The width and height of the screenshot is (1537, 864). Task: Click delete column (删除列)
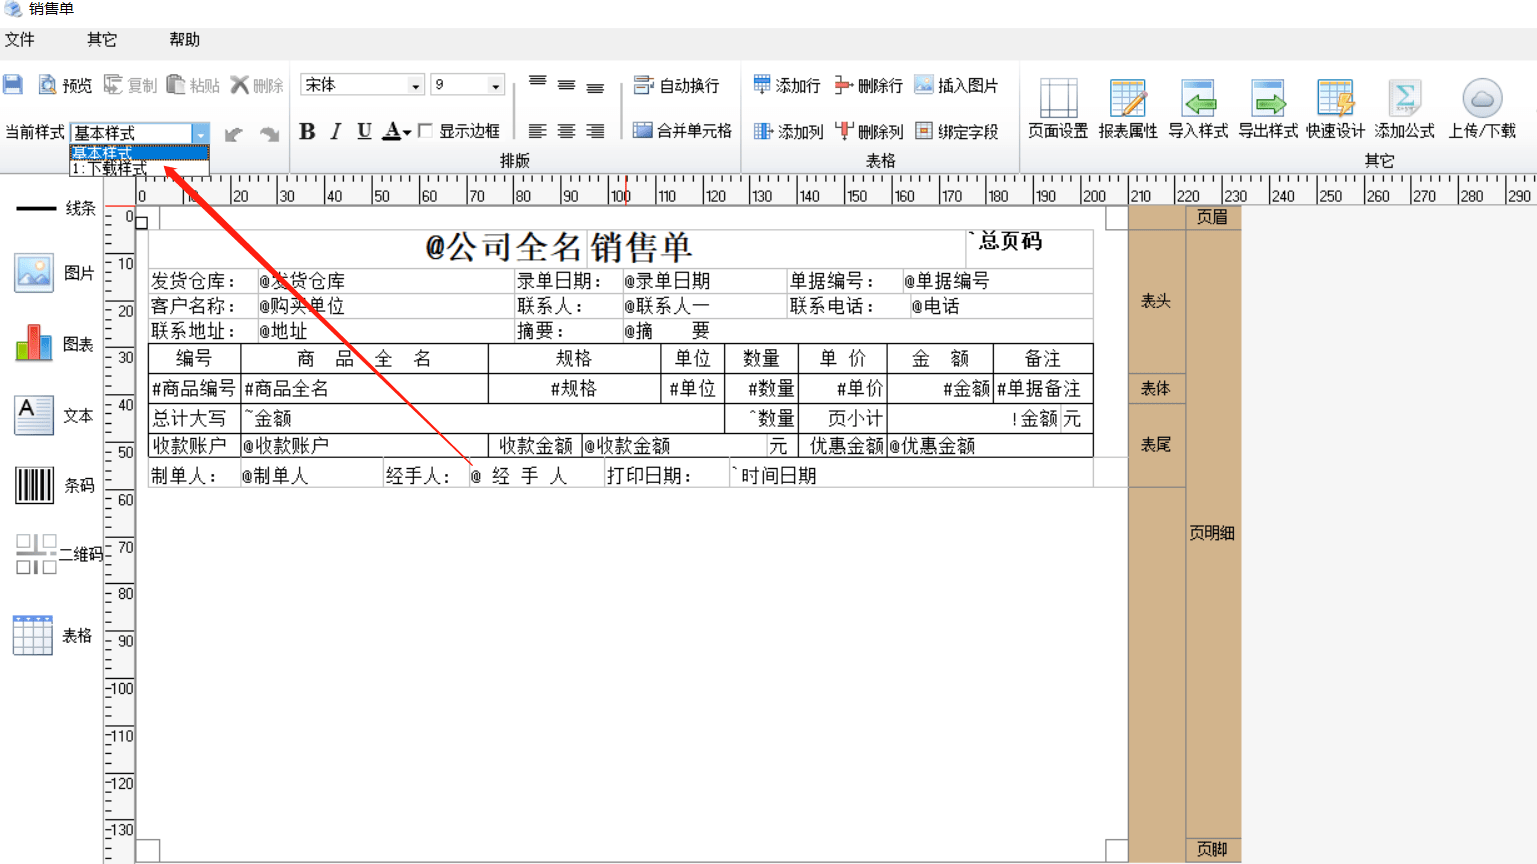click(869, 131)
